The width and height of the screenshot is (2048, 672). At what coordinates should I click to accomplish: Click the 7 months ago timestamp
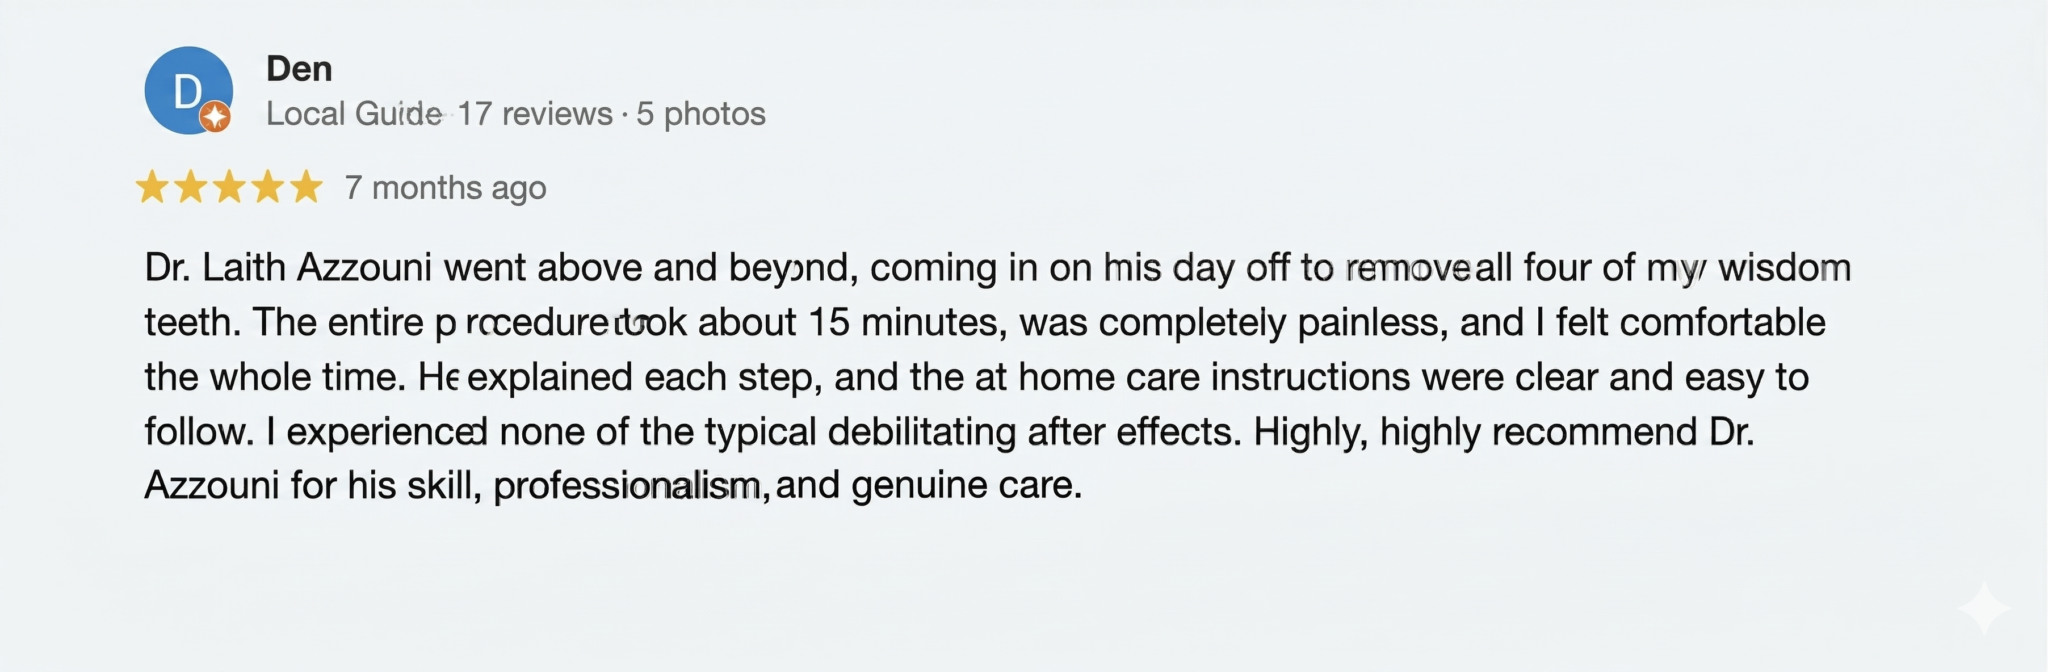click(x=446, y=188)
